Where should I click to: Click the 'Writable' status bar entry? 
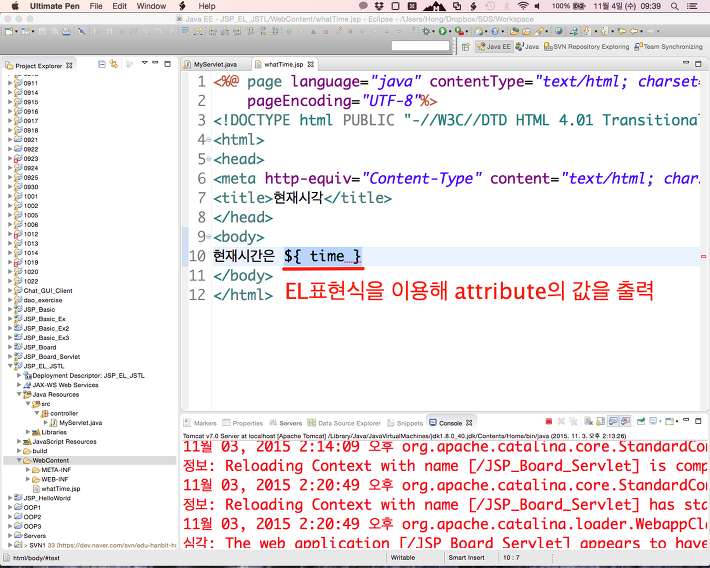(x=403, y=558)
